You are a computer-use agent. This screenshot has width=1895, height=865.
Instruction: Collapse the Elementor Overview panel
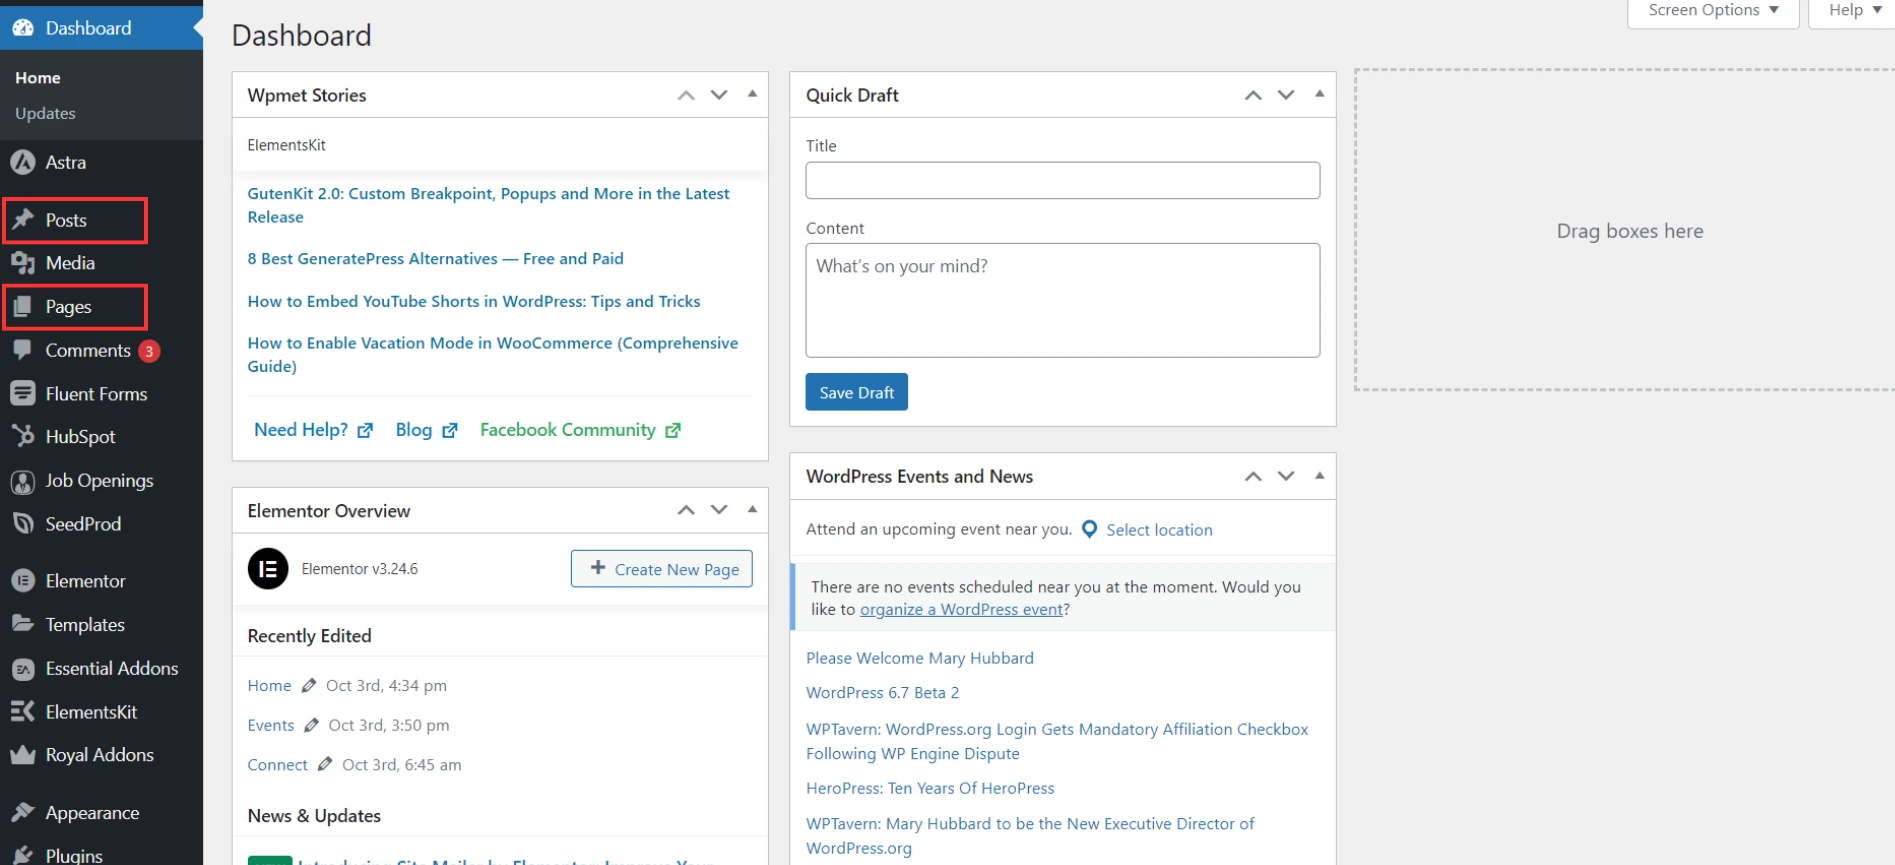click(x=752, y=509)
